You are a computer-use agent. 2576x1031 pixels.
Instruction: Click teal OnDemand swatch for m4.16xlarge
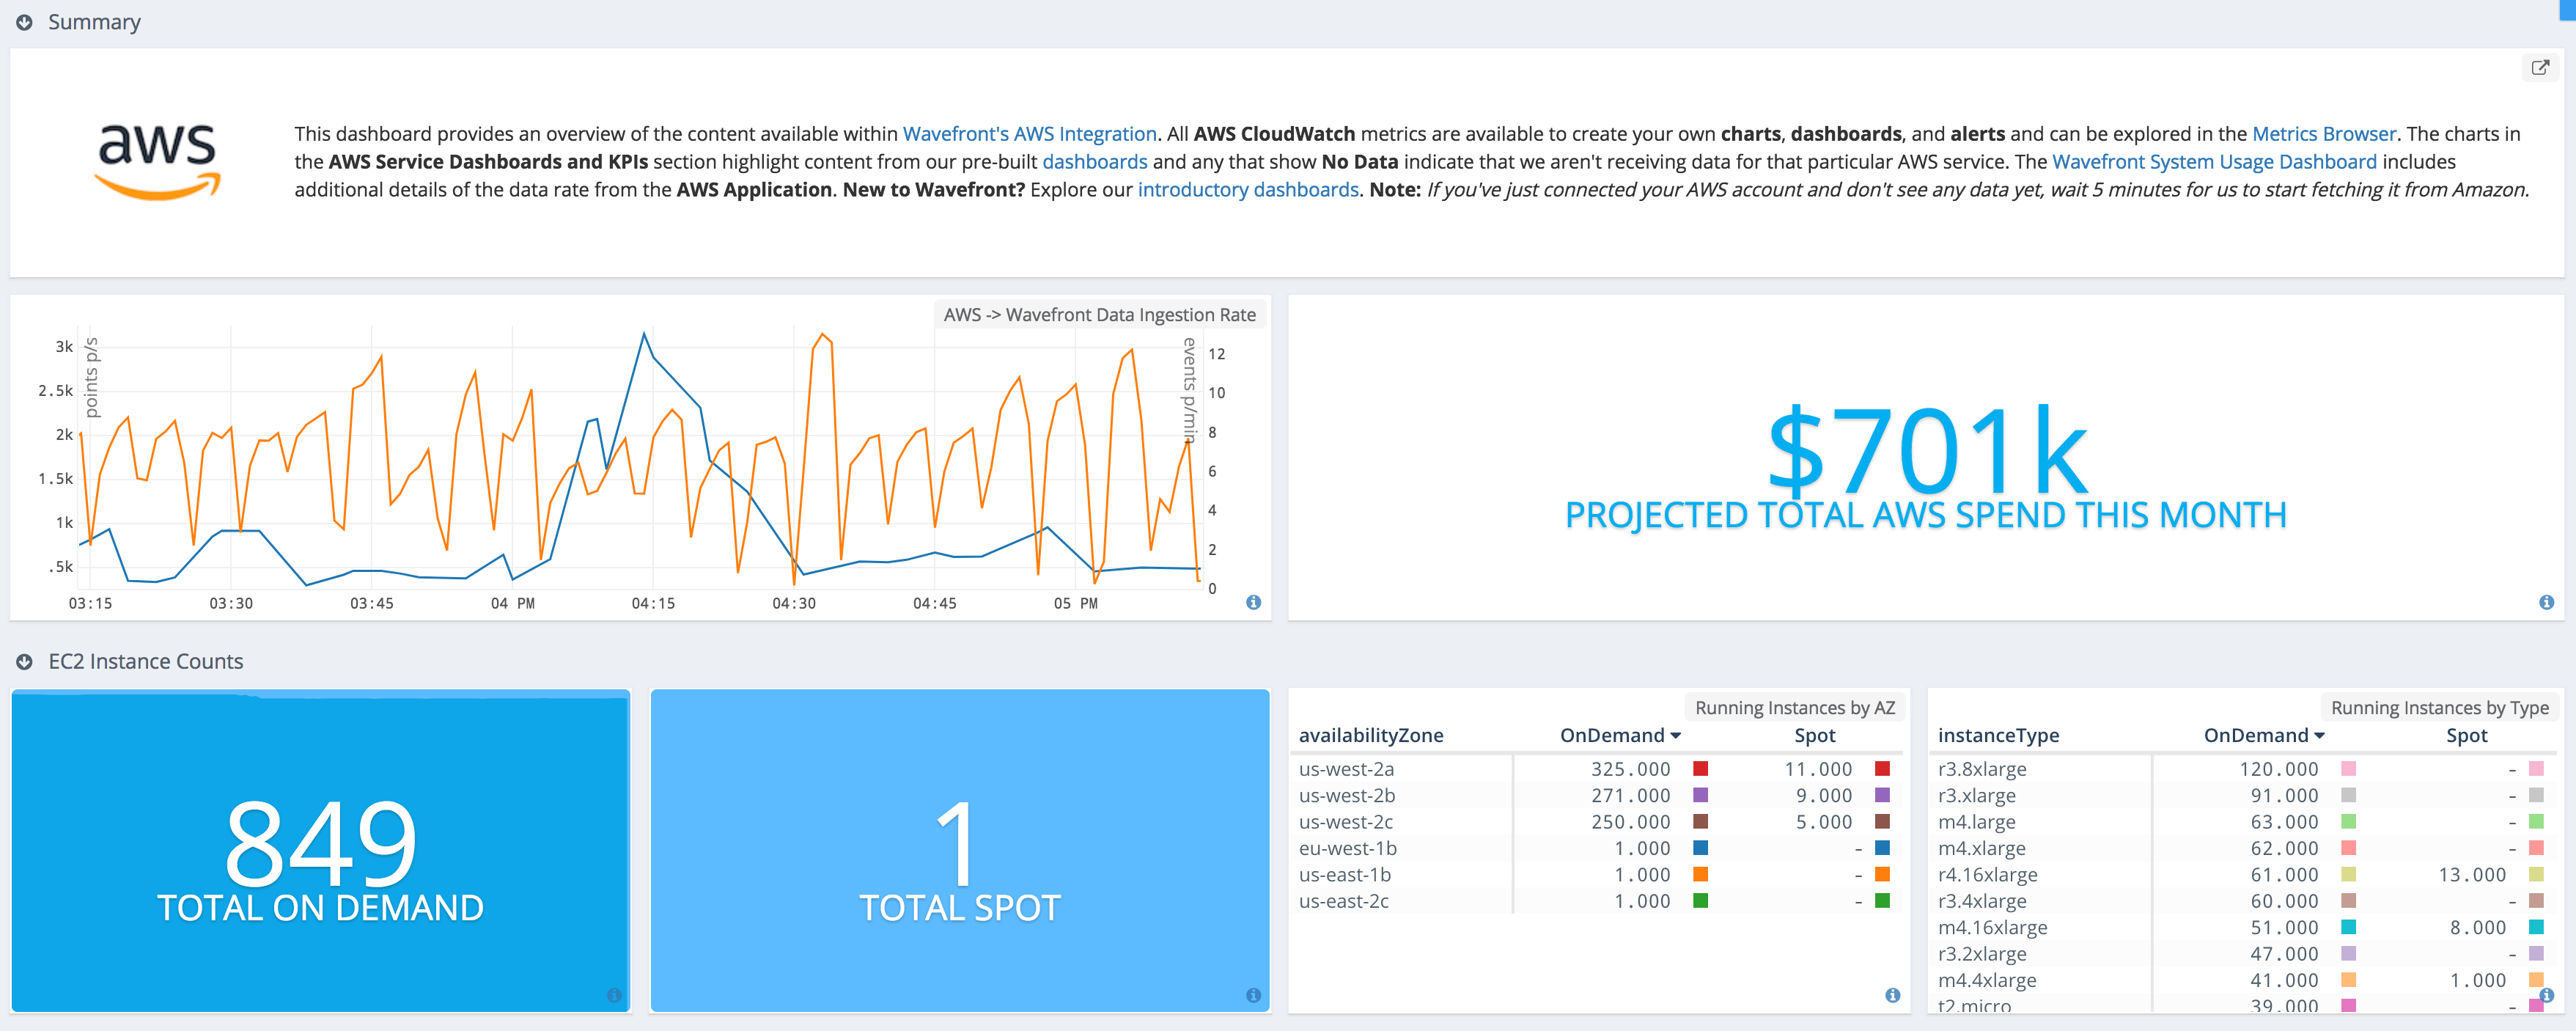[2348, 927]
